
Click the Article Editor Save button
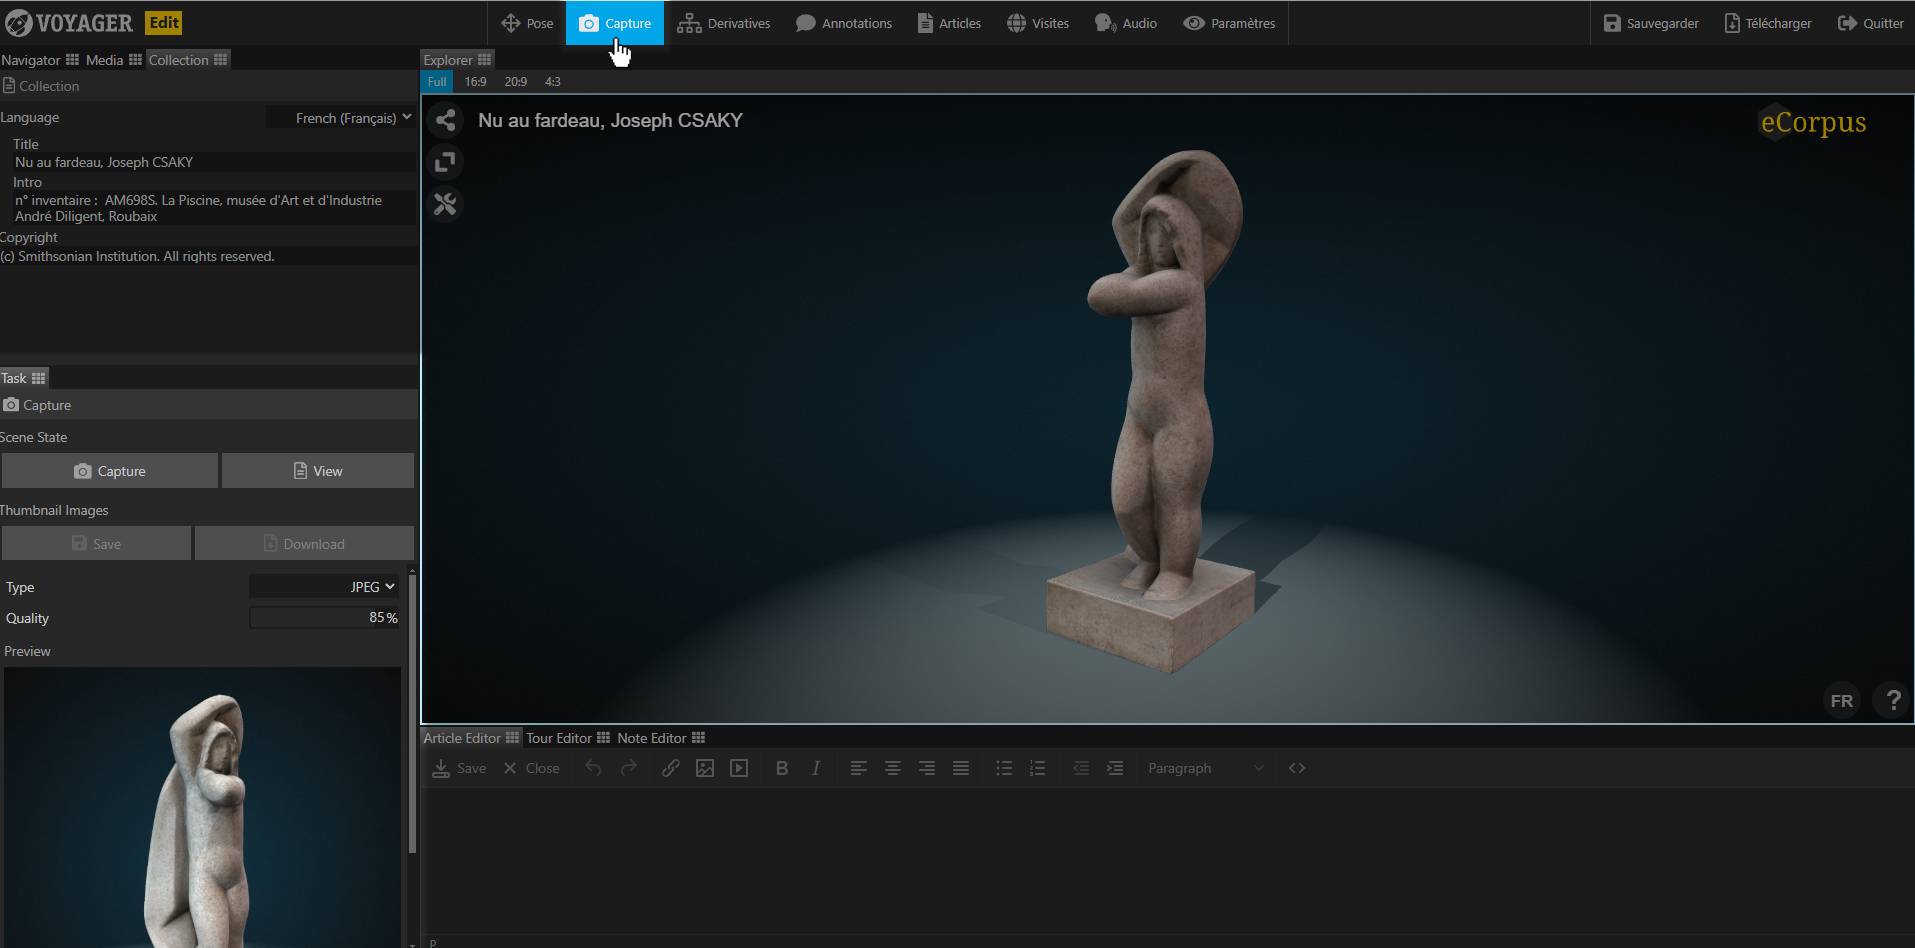[x=459, y=768]
